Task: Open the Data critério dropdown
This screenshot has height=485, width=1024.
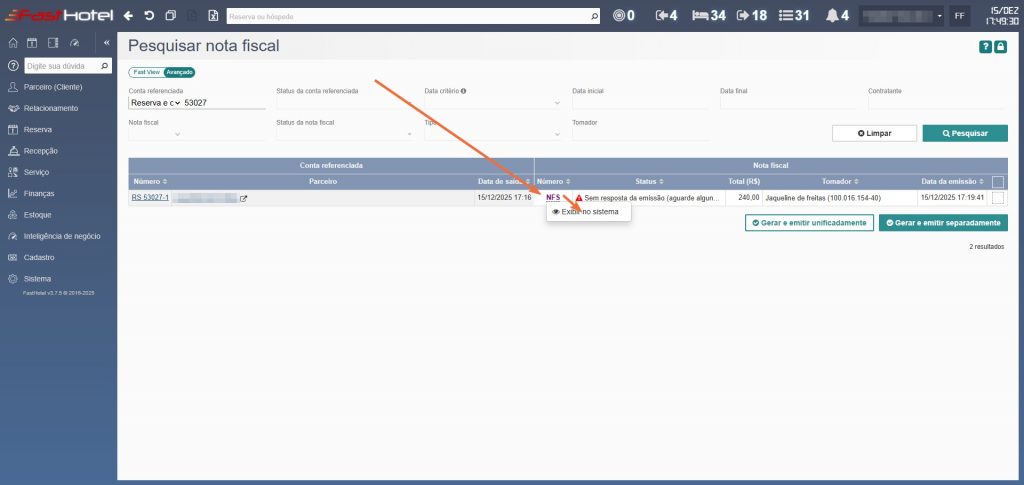Action: click(492, 103)
